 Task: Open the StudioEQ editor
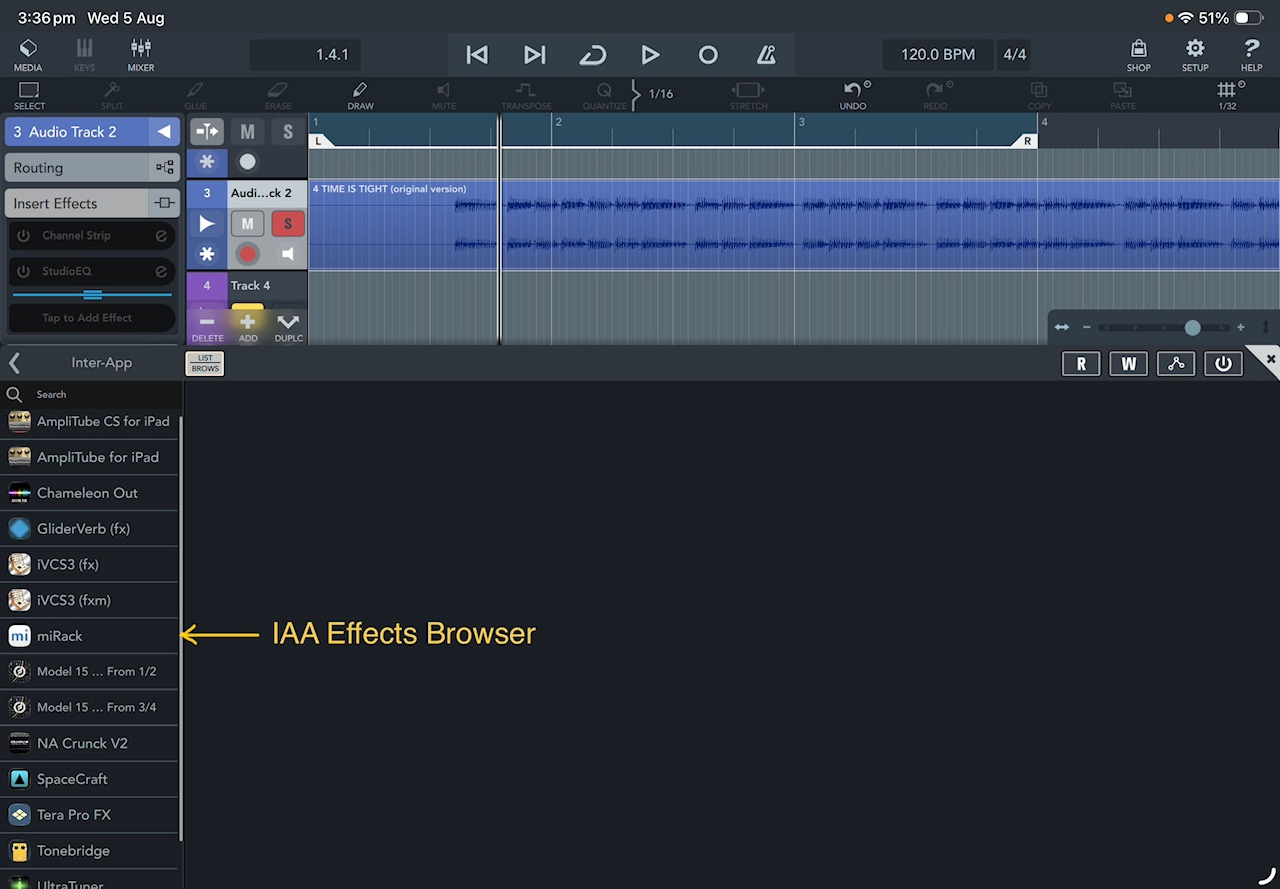click(x=160, y=271)
